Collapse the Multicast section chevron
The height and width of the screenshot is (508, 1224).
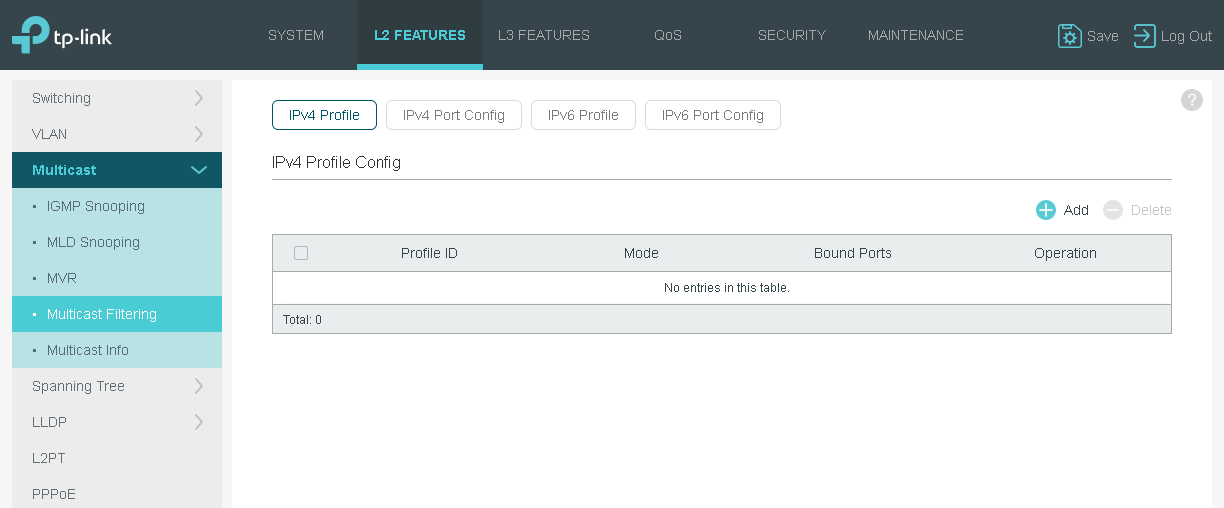198,170
